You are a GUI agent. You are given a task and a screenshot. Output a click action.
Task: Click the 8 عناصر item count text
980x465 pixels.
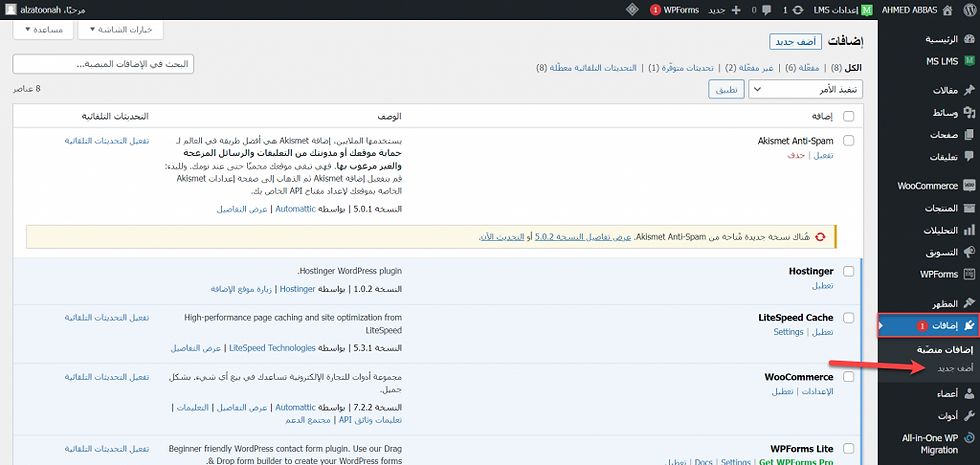(27, 89)
